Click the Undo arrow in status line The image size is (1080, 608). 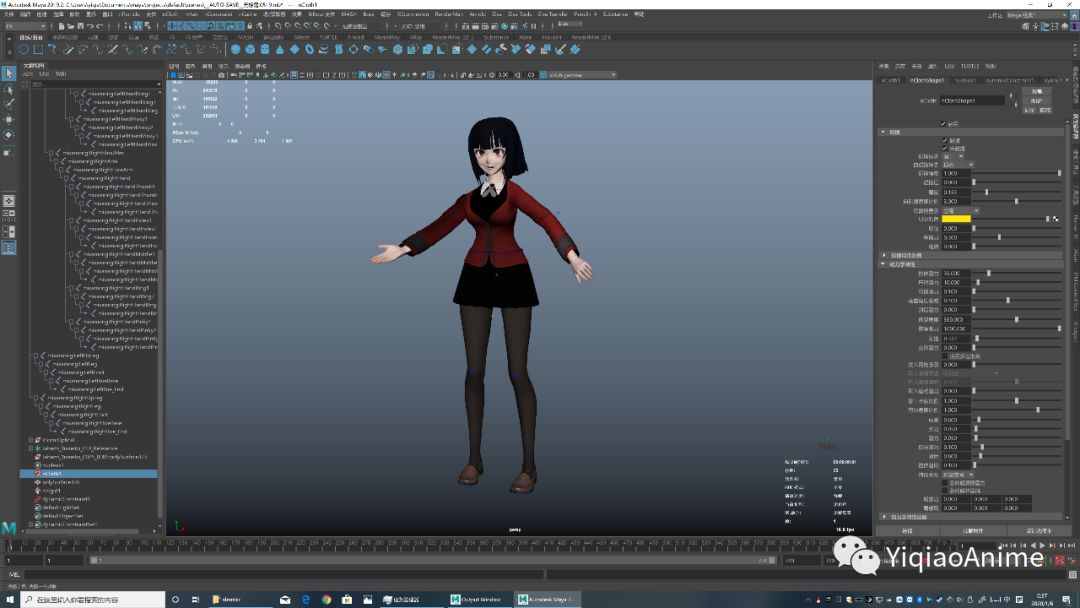click(x=90, y=26)
